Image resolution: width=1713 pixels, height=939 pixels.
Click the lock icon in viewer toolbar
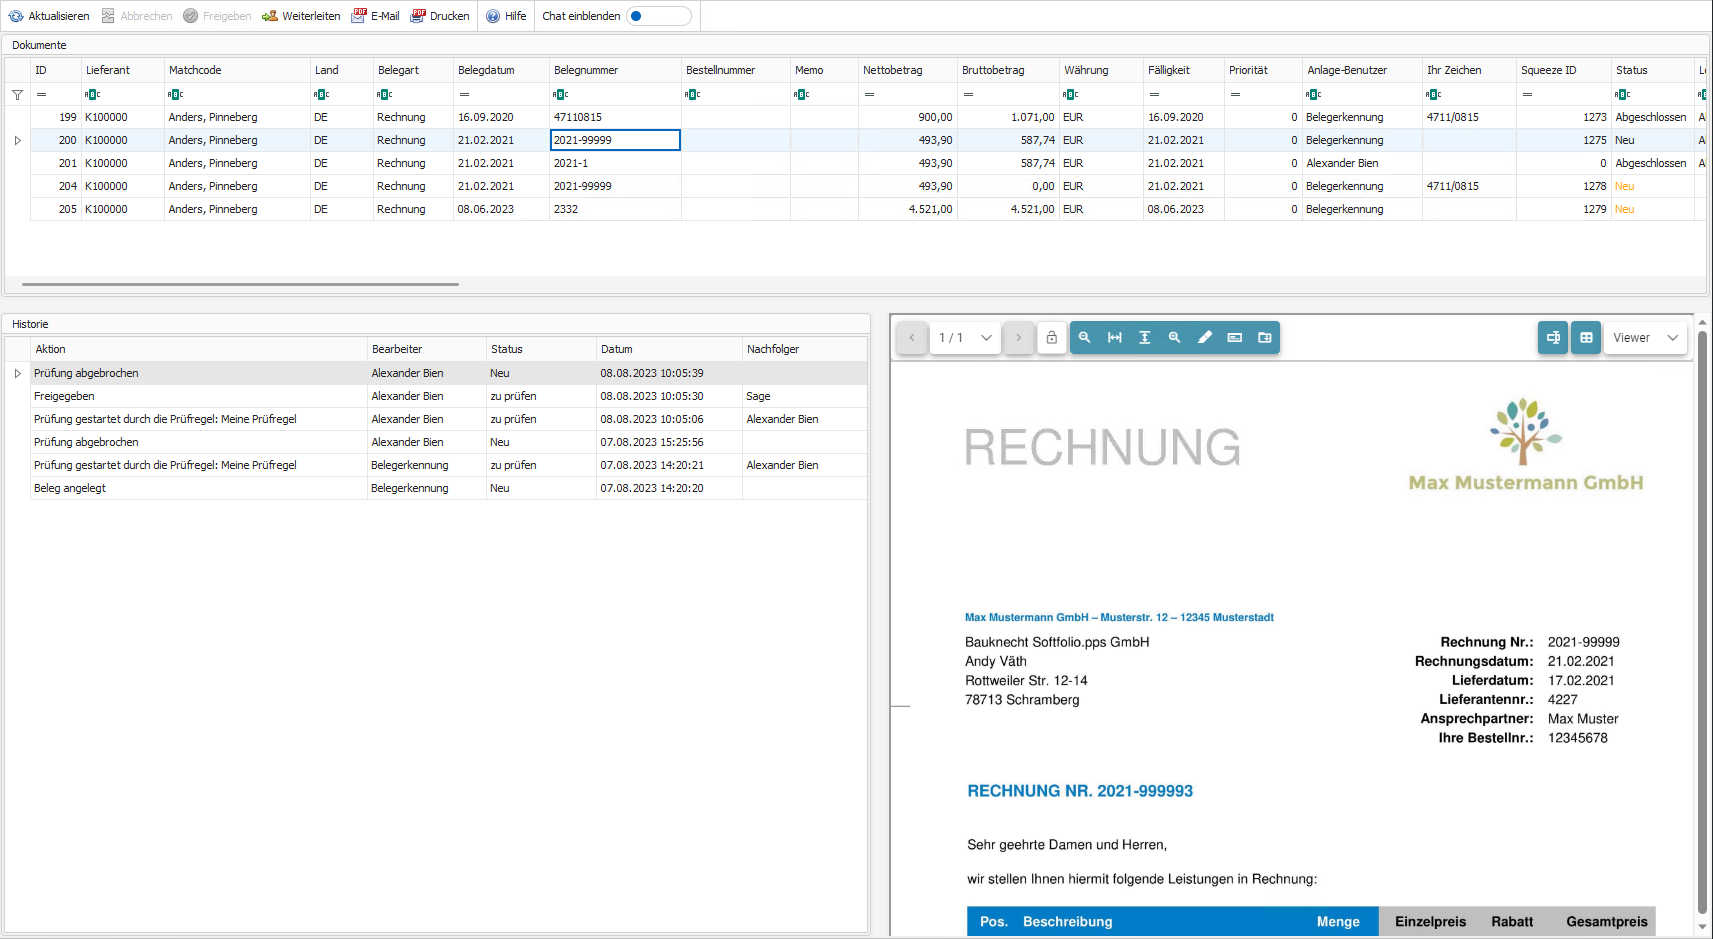click(1051, 338)
